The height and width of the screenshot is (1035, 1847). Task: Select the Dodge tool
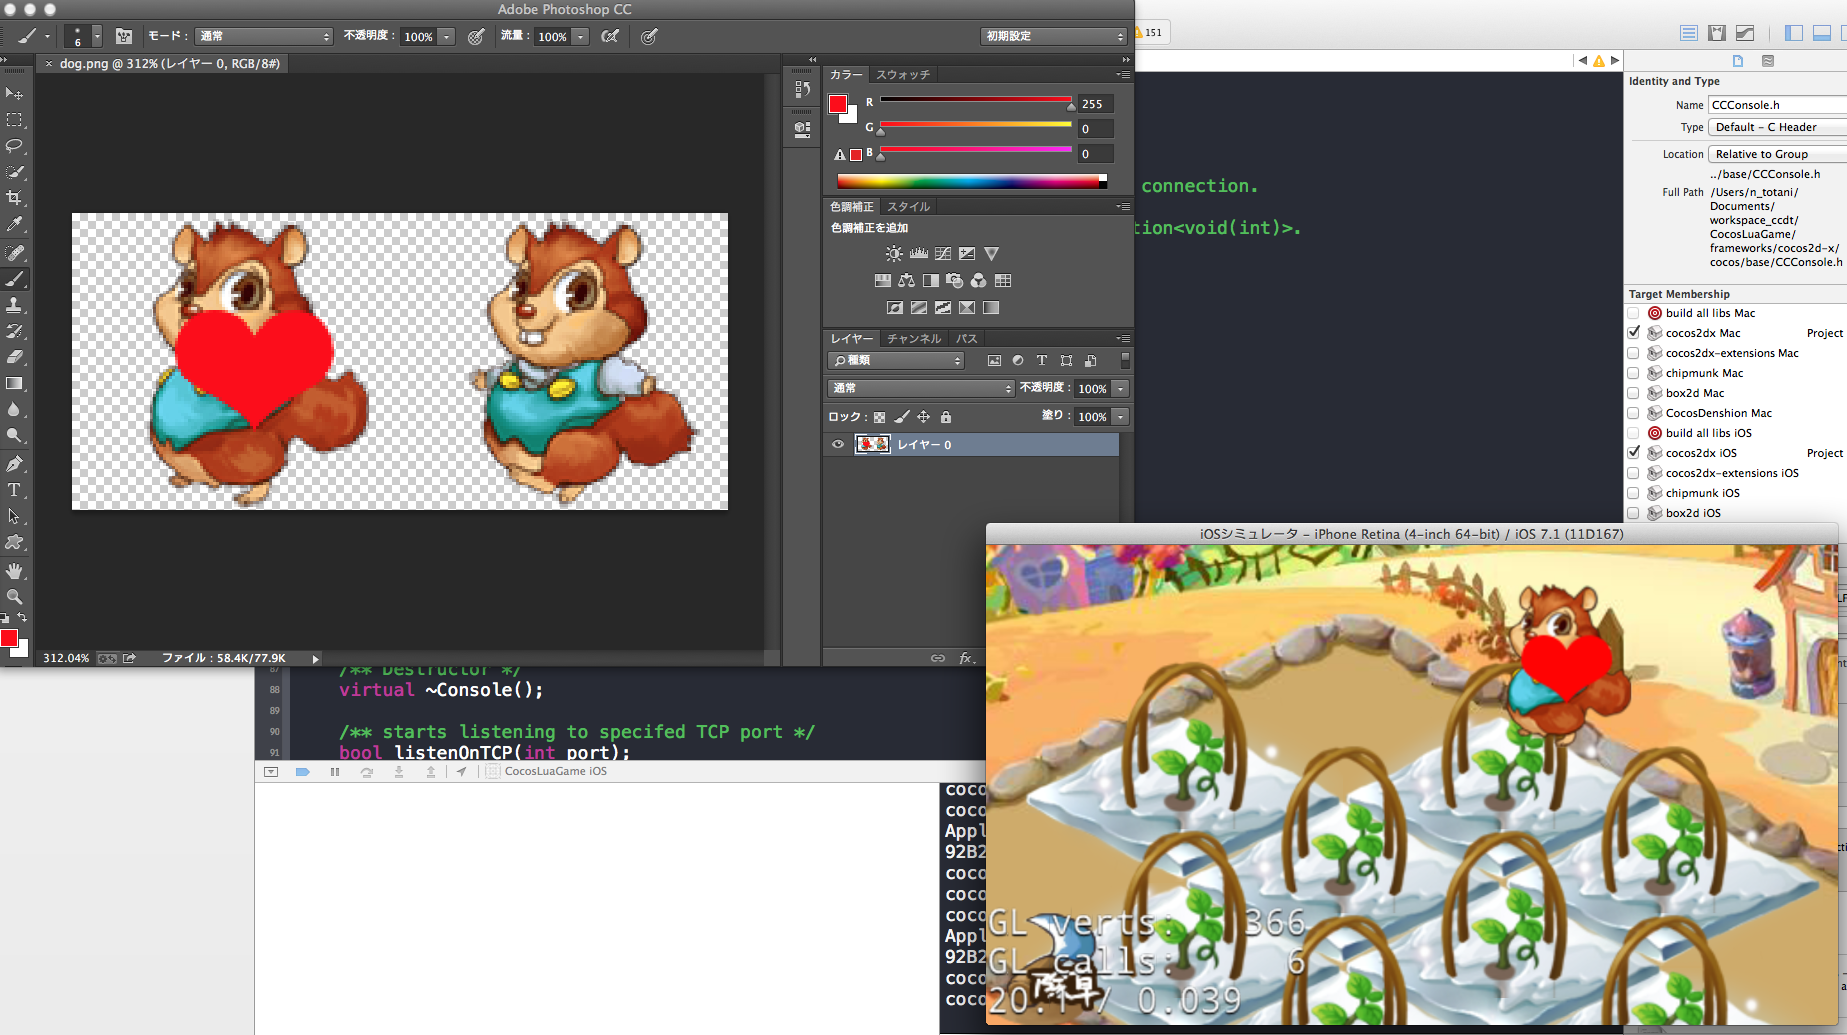pyautogui.click(x=14, y=435)
